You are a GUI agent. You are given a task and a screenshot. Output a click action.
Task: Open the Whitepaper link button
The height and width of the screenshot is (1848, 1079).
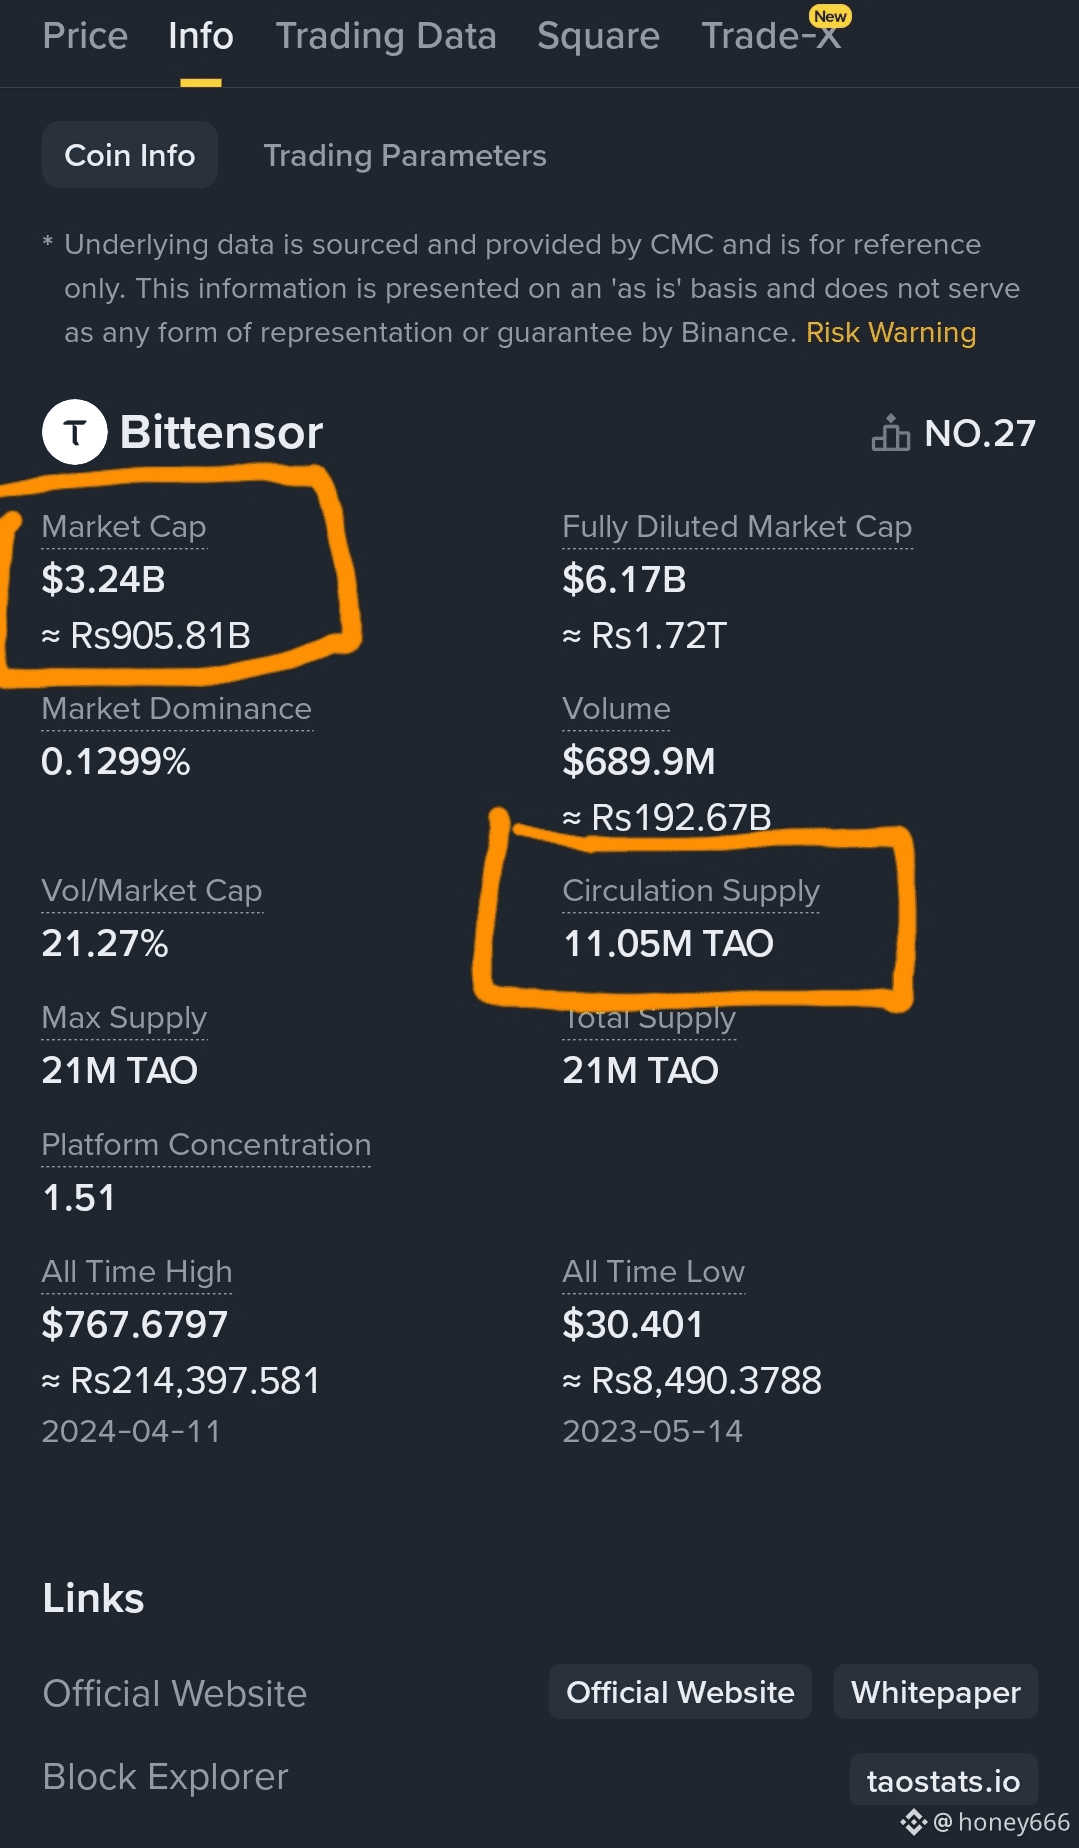tap(936, 1692)
